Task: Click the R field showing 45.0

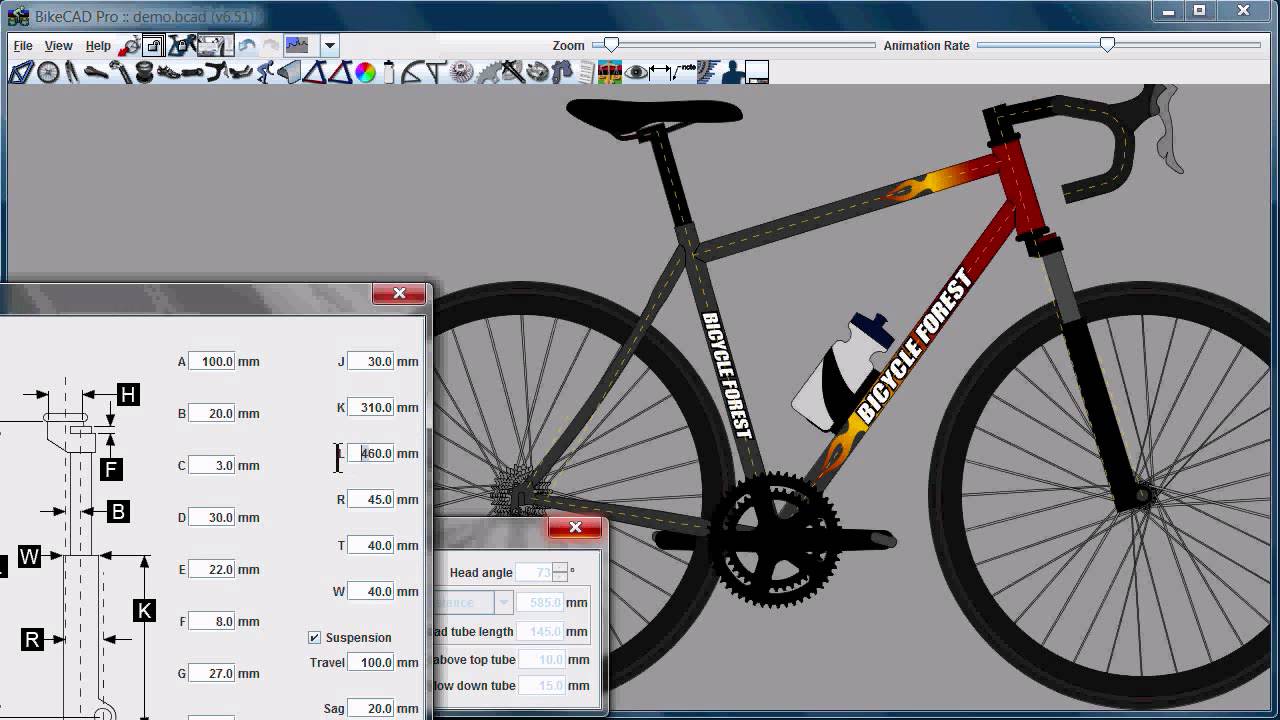Action: 371,499
